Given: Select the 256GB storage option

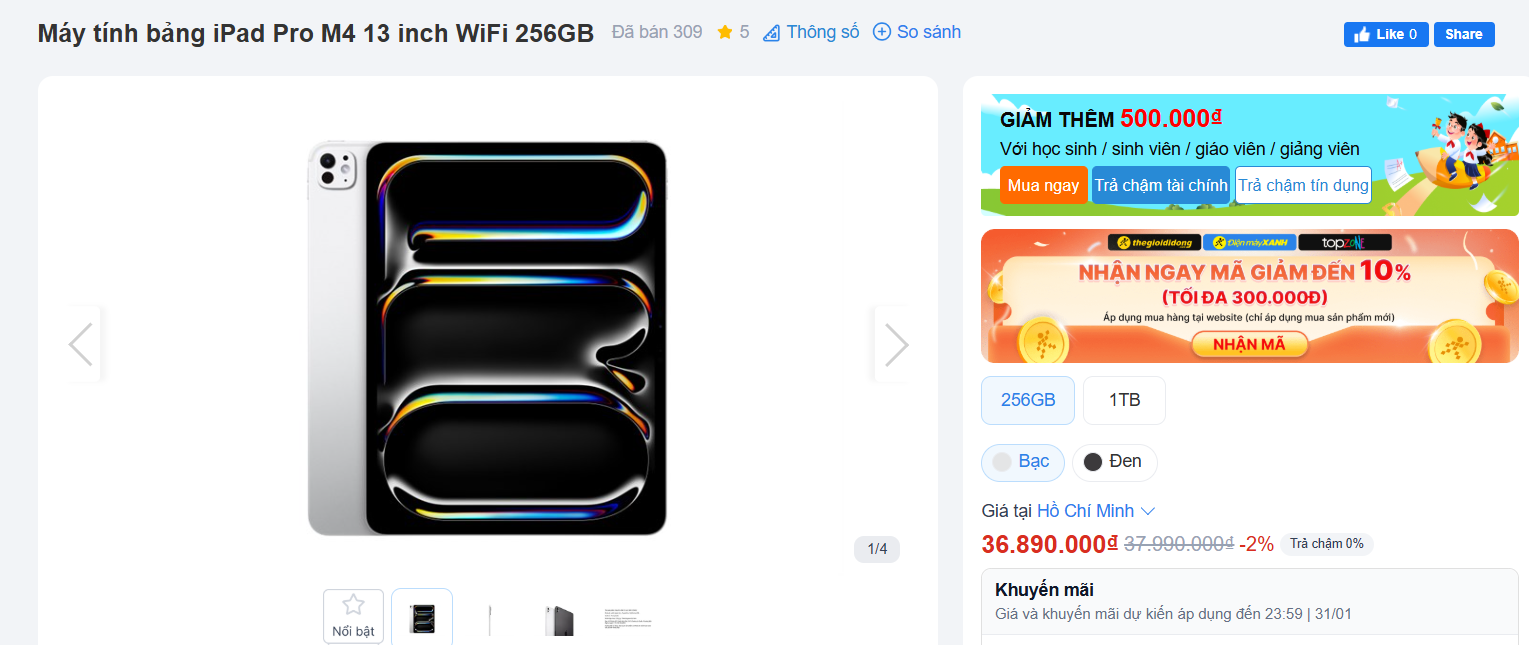Looking at the screenshot, I should coord(1028,400).
